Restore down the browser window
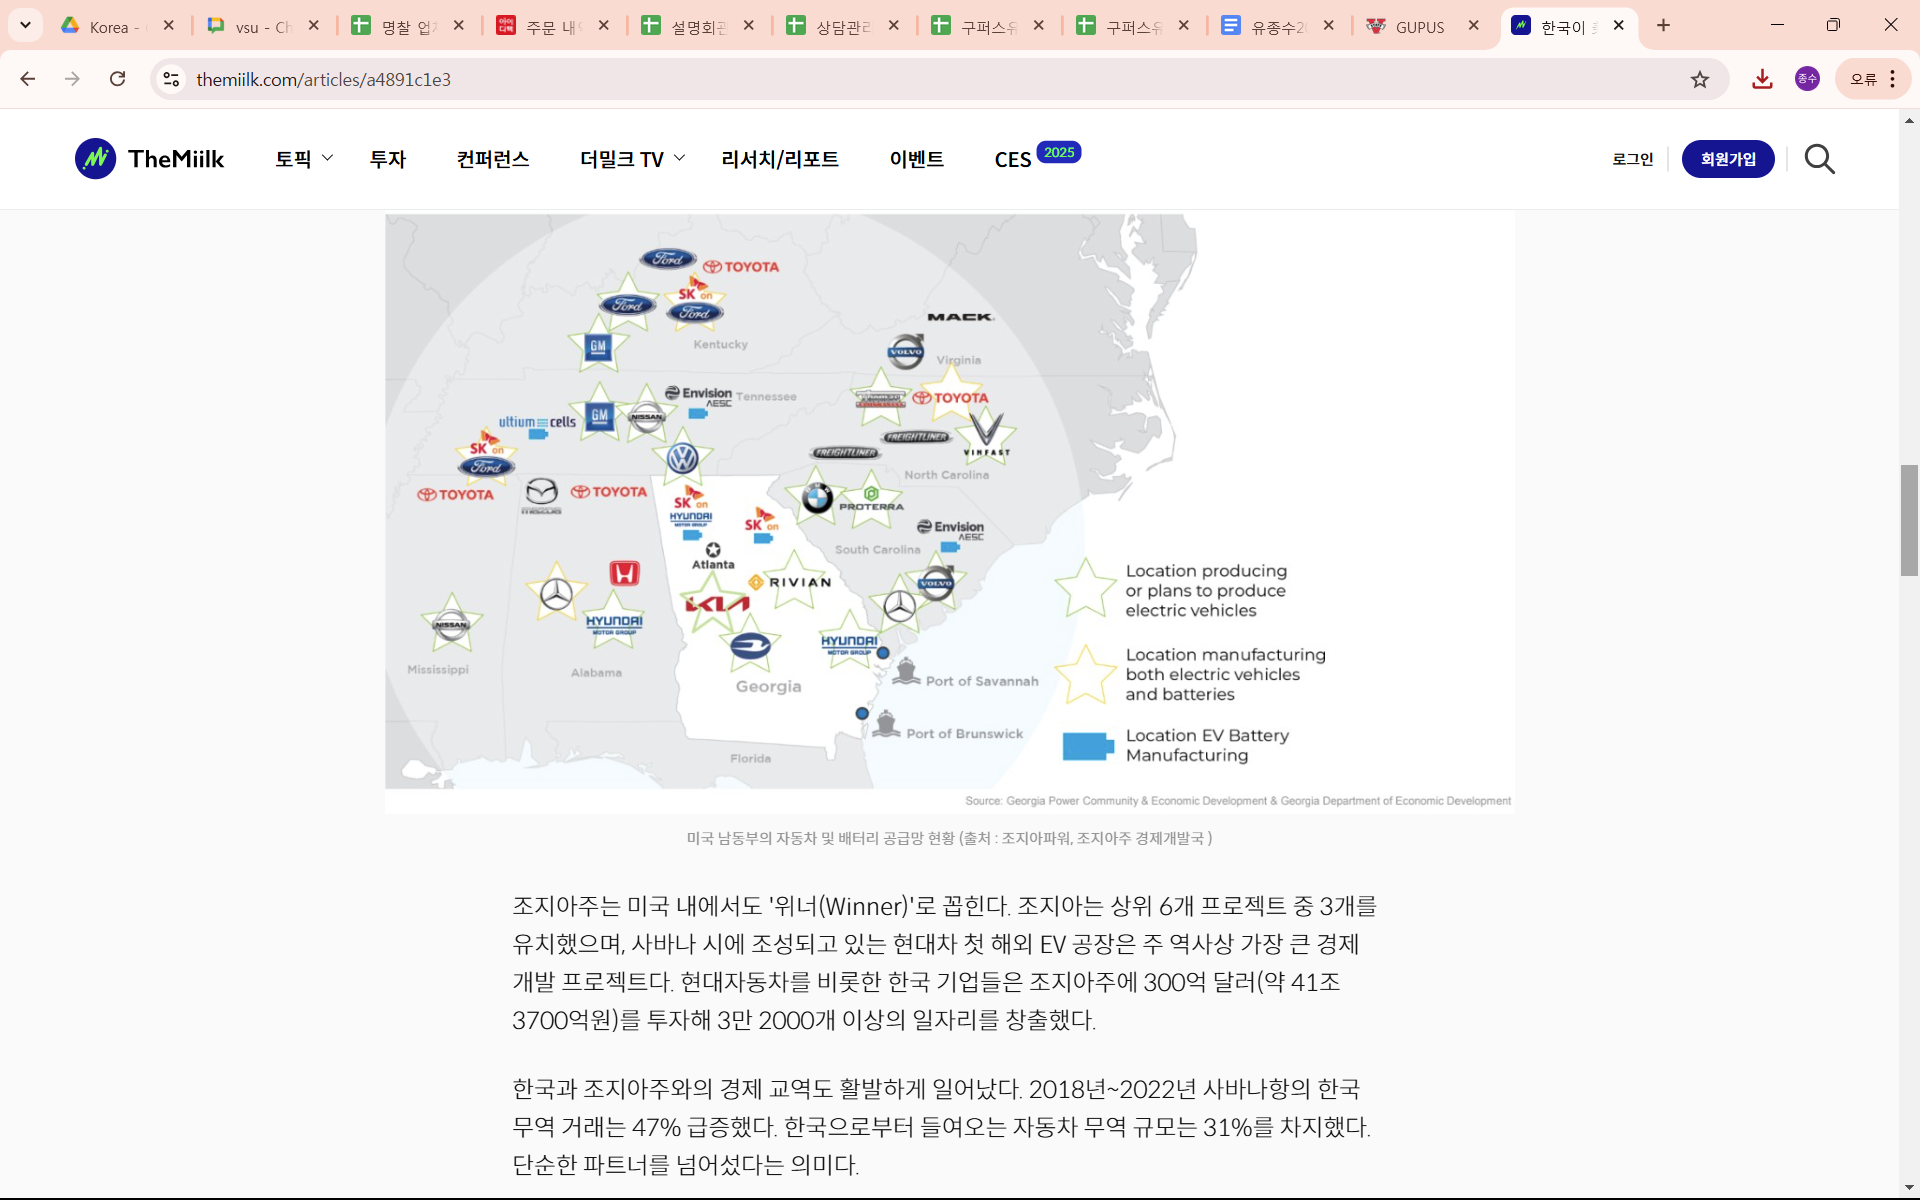This screenshot has width=1920, height=1200. tap(1833, 25)
